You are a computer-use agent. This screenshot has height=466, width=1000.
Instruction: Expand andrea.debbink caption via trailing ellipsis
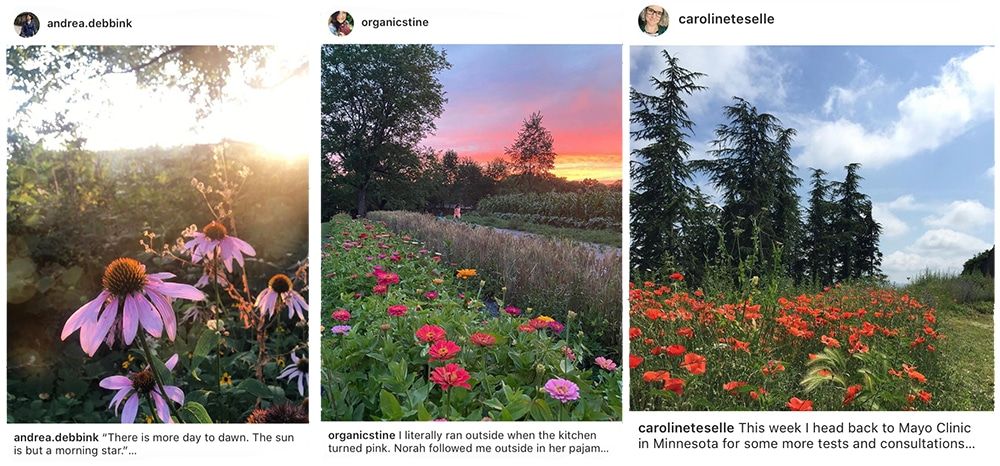pyautogui.click(x=133, y=451)
